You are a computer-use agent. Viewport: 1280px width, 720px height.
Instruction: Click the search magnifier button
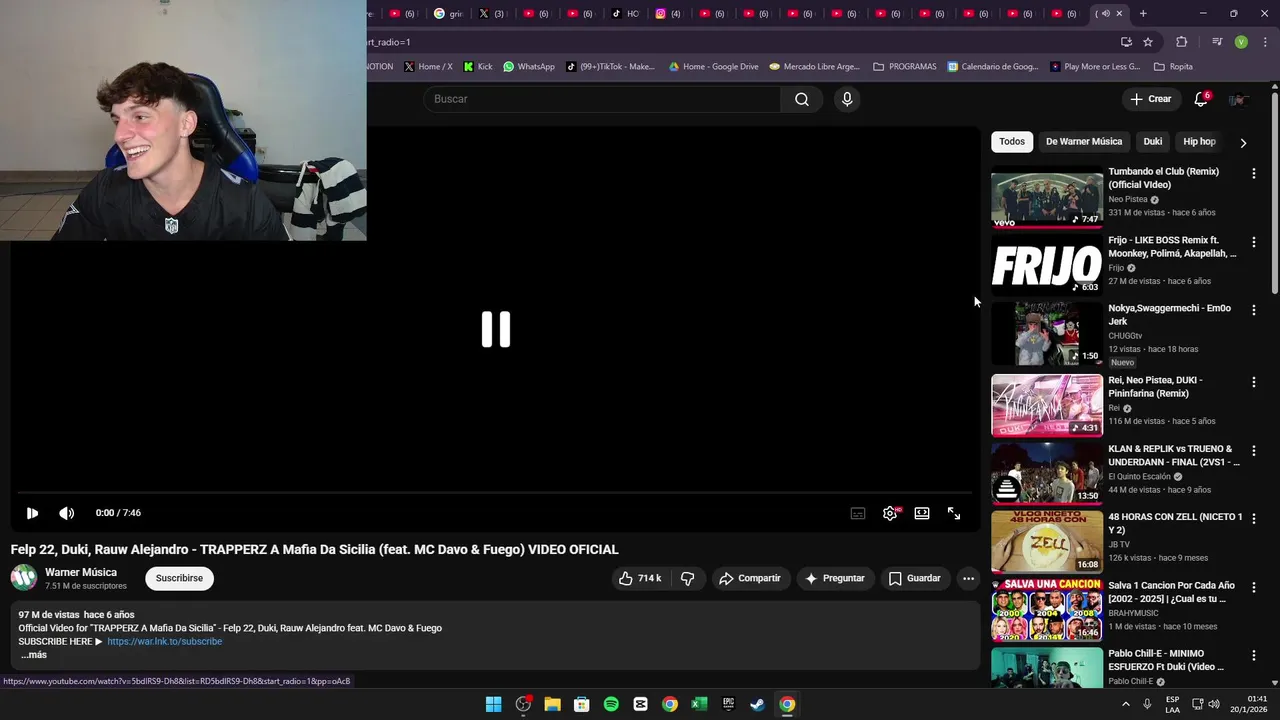tap(801, 99)
